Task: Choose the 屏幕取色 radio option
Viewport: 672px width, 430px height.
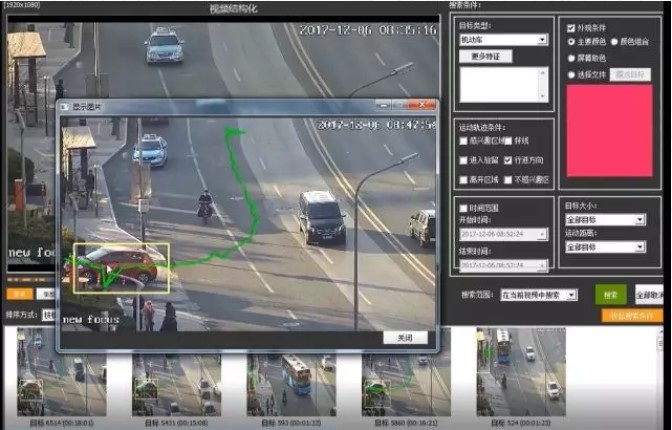Action: pos(571,58)
